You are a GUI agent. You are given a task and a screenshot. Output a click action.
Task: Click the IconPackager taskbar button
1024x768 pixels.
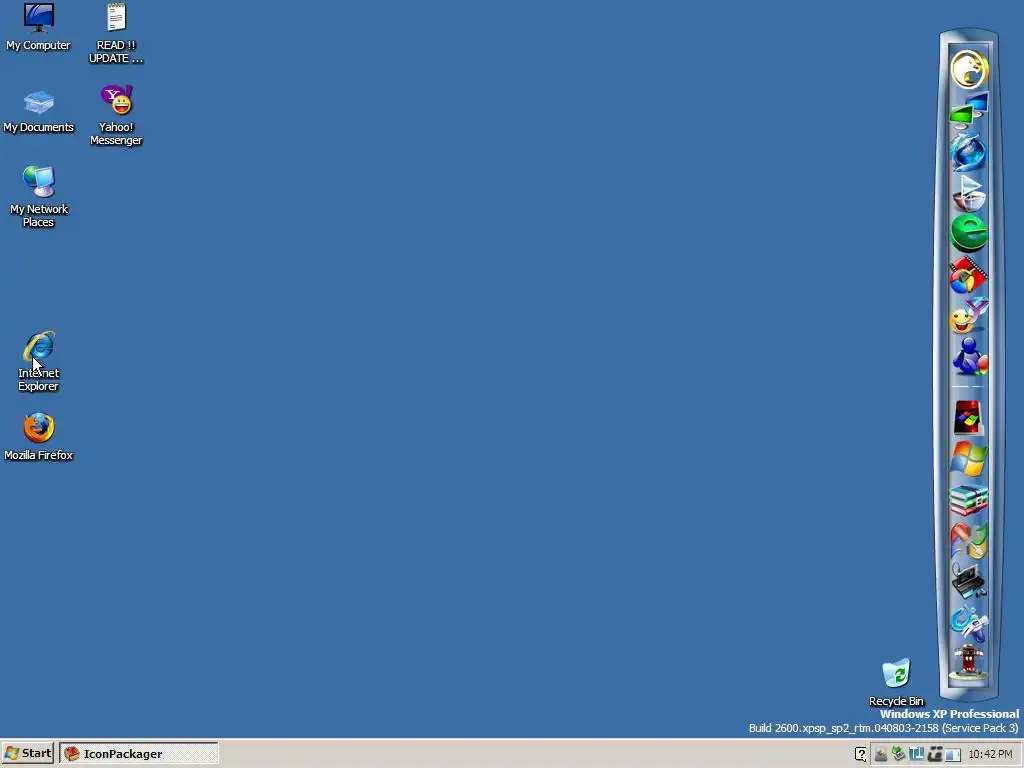click(x=138, y=753)
